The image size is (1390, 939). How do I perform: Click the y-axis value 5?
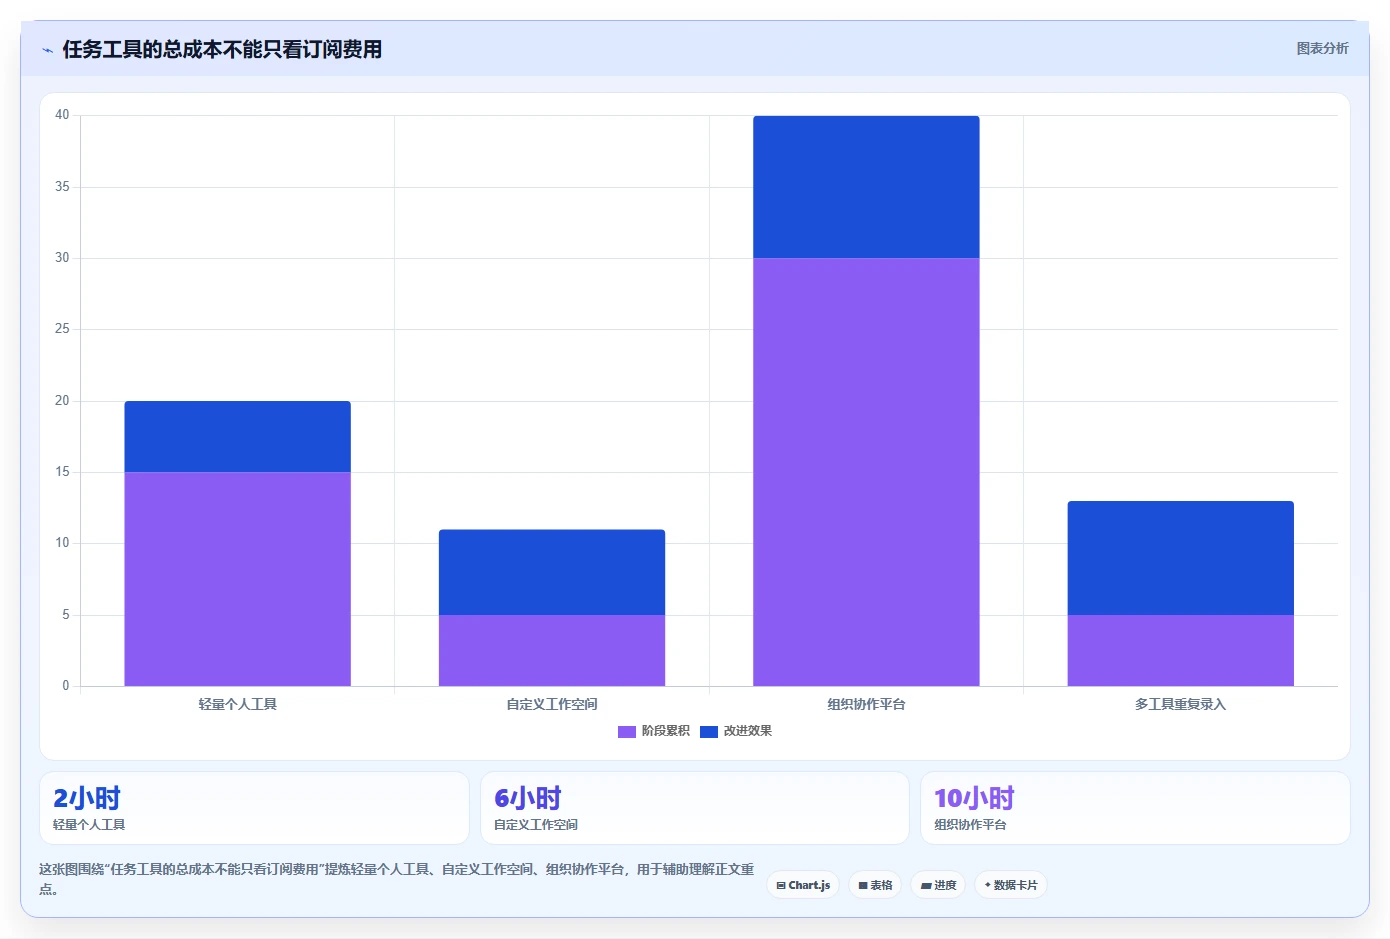click(x=66, y=615)
